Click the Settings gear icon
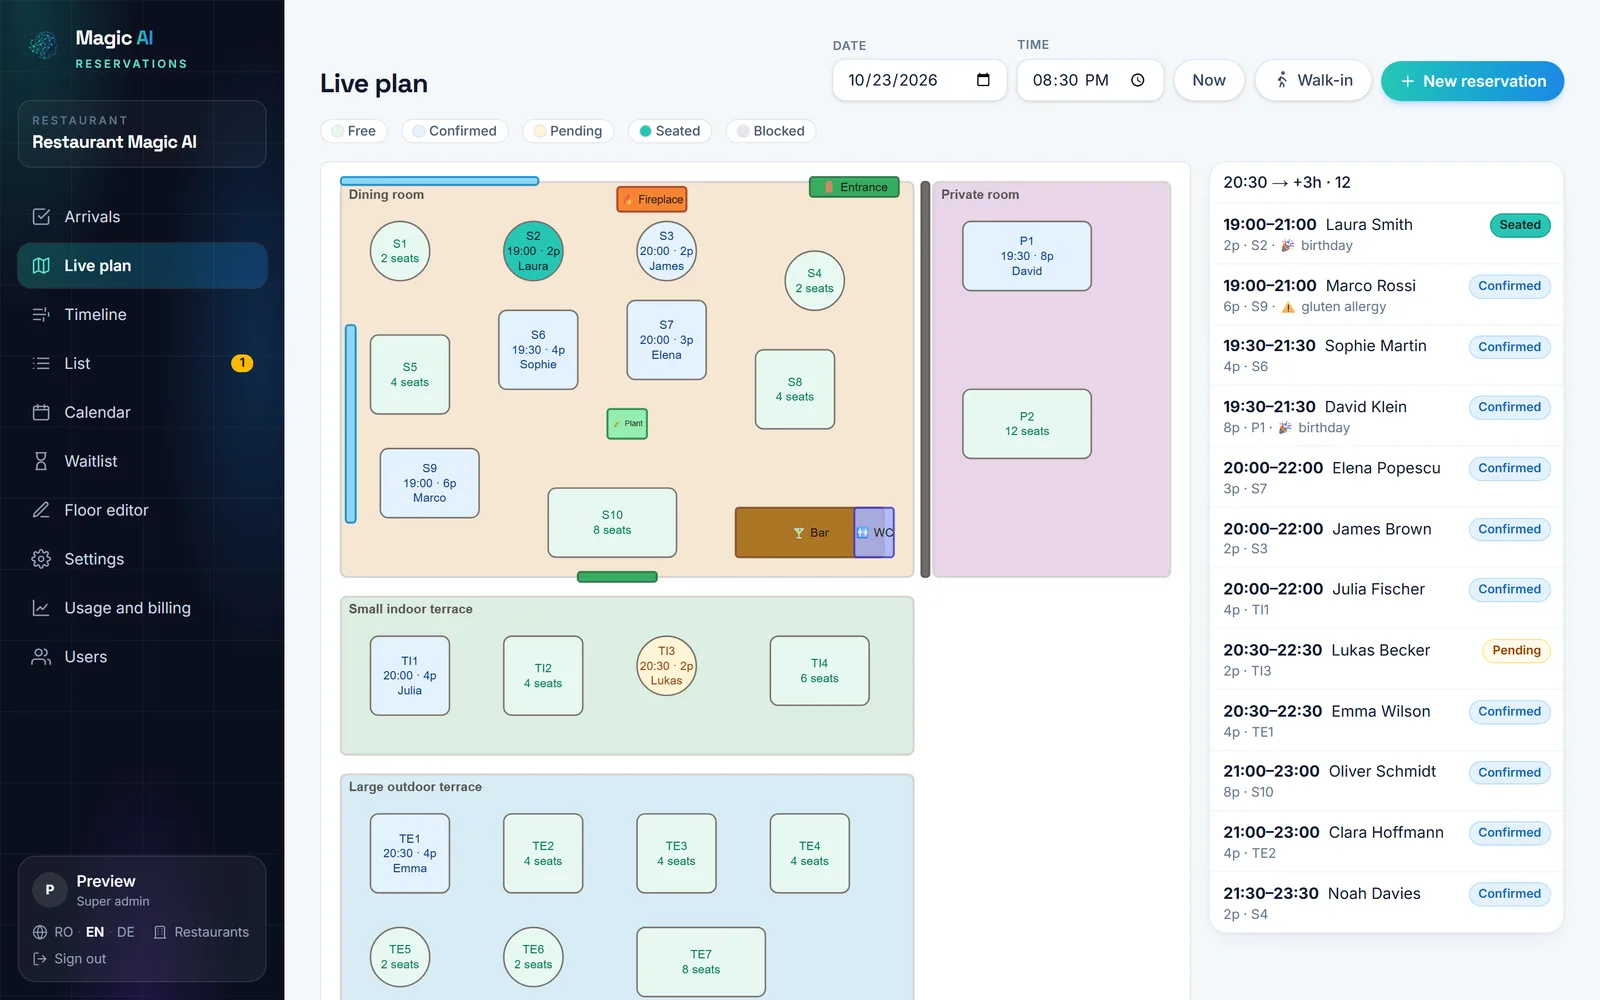Screen dimensions: 1600x1000 click(41, 559)
